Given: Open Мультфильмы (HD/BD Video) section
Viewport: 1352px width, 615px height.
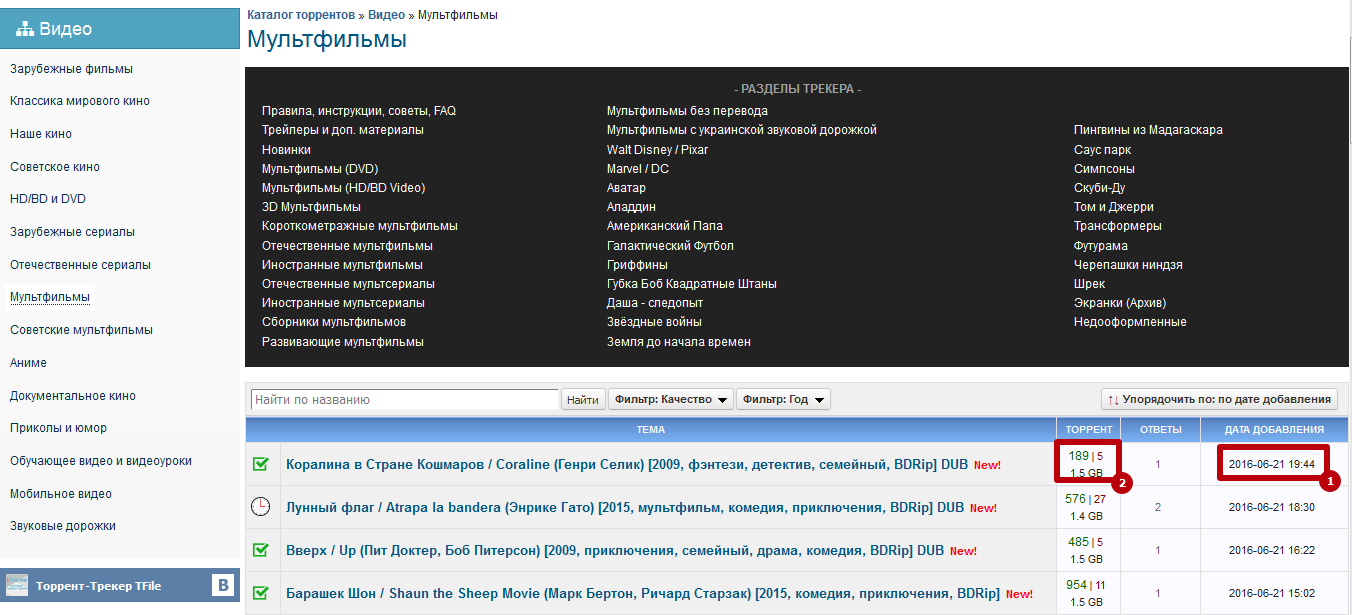Looking at the screenshot, I should pos(343,188).
